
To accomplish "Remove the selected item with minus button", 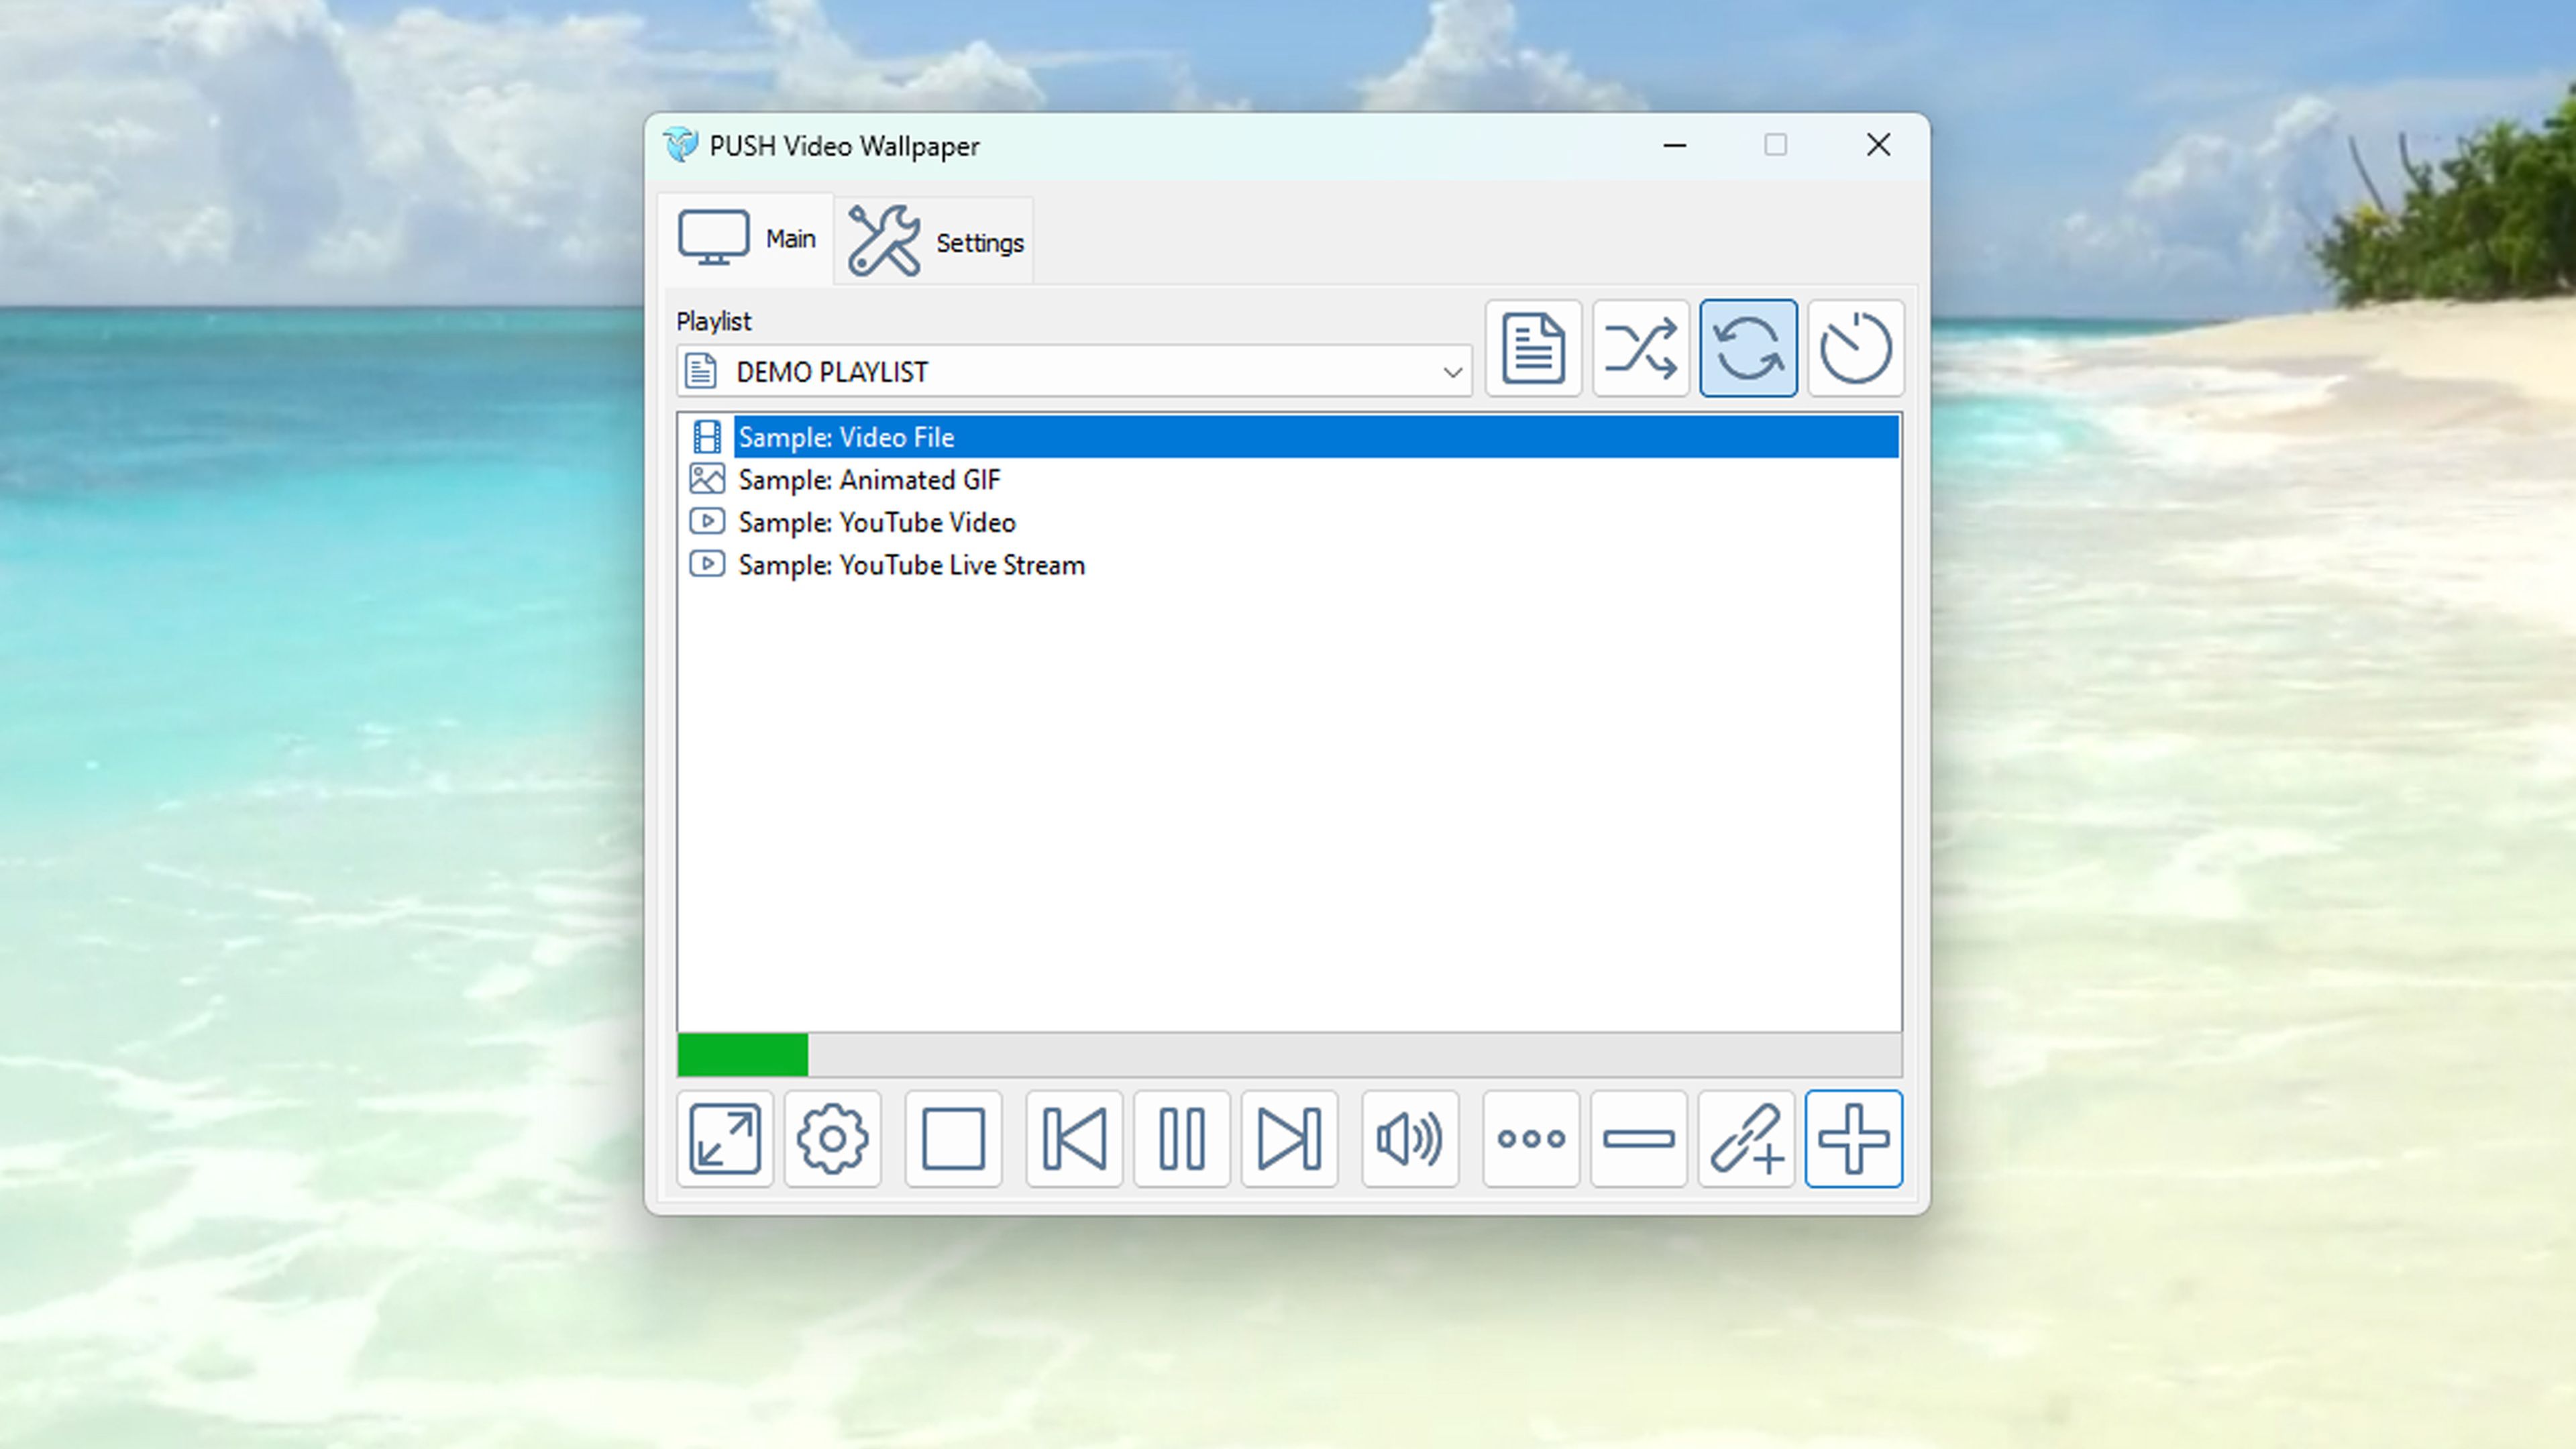I will (x=1638, y=1138).
